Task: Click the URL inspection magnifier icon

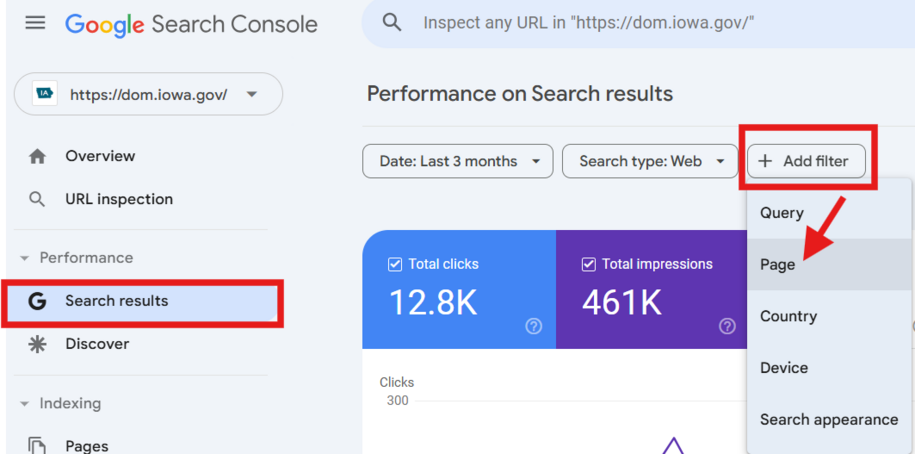Action: (x=37, y=200)
